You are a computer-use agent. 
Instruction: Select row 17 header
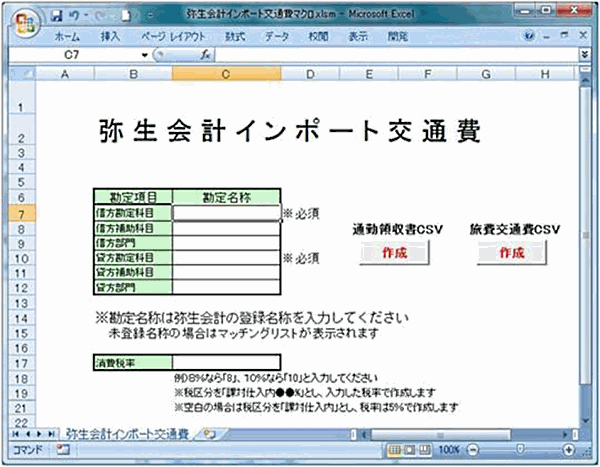(x=22, y=363)
